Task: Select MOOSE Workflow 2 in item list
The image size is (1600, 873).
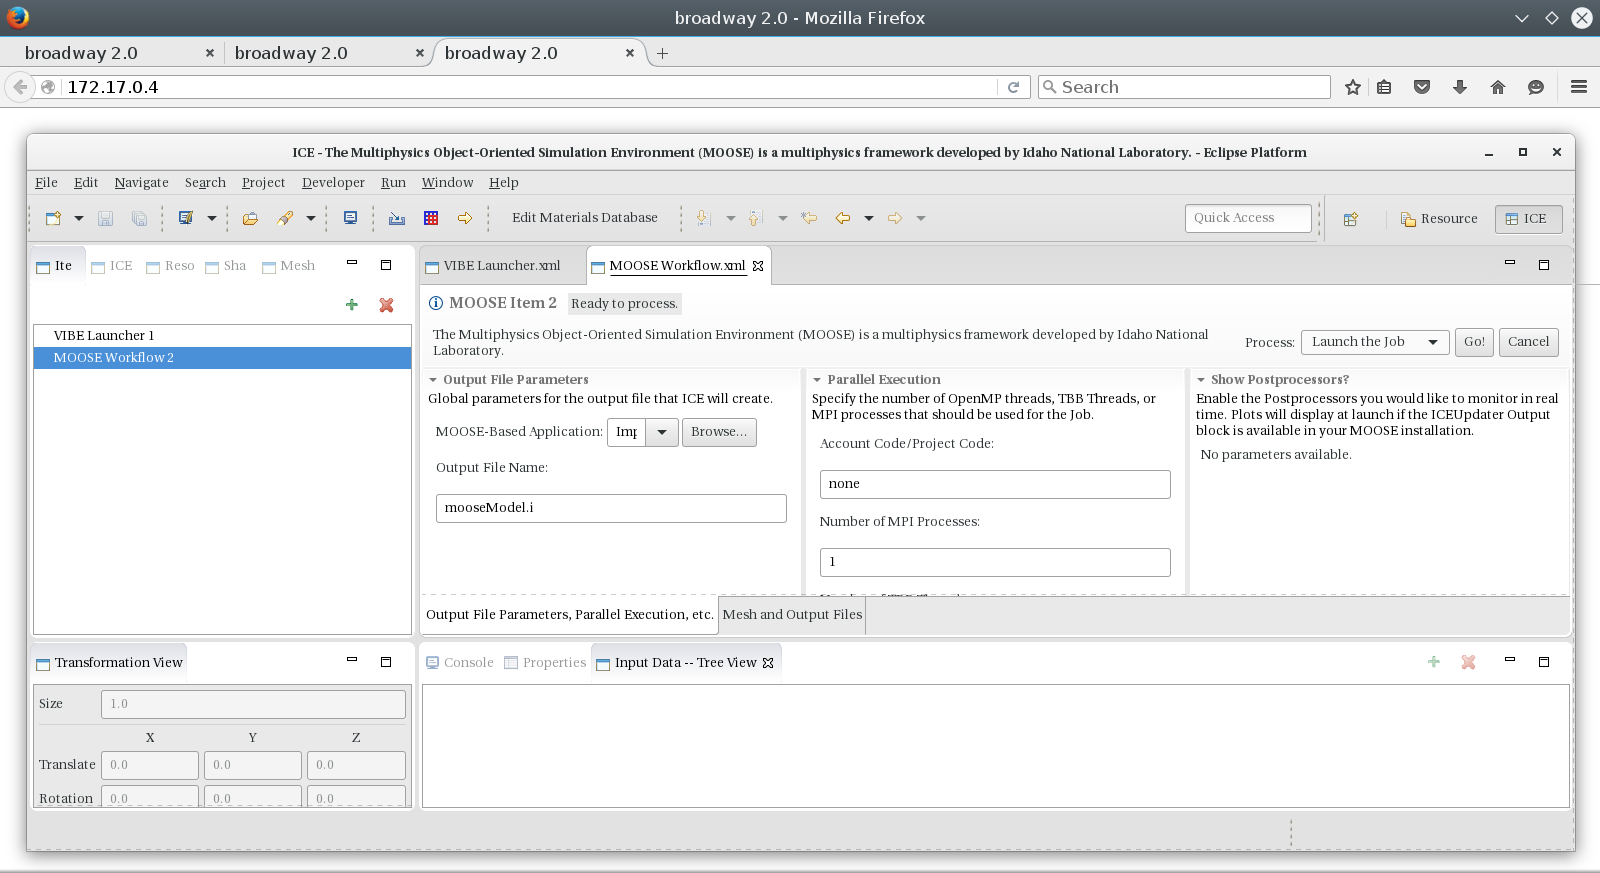Action: click(x=222, y=358)
